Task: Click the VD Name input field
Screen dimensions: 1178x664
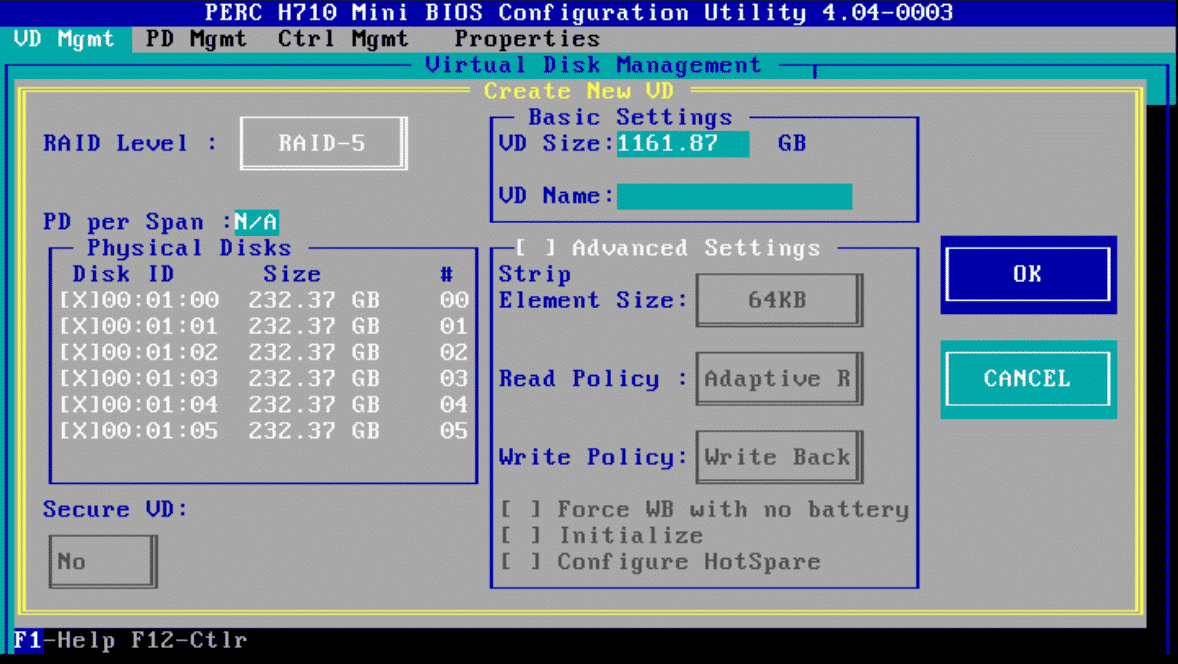Action: 734,196
